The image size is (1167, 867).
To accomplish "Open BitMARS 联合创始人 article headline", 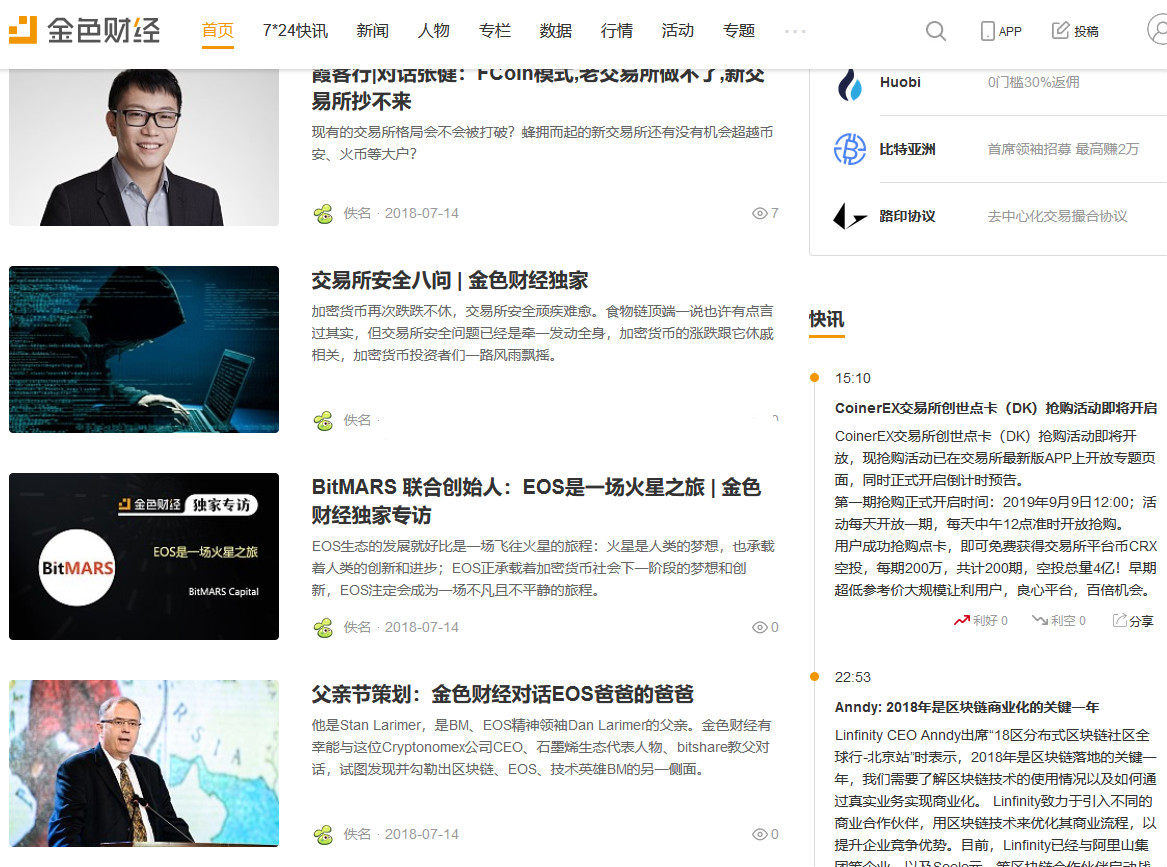I will 537,501.
